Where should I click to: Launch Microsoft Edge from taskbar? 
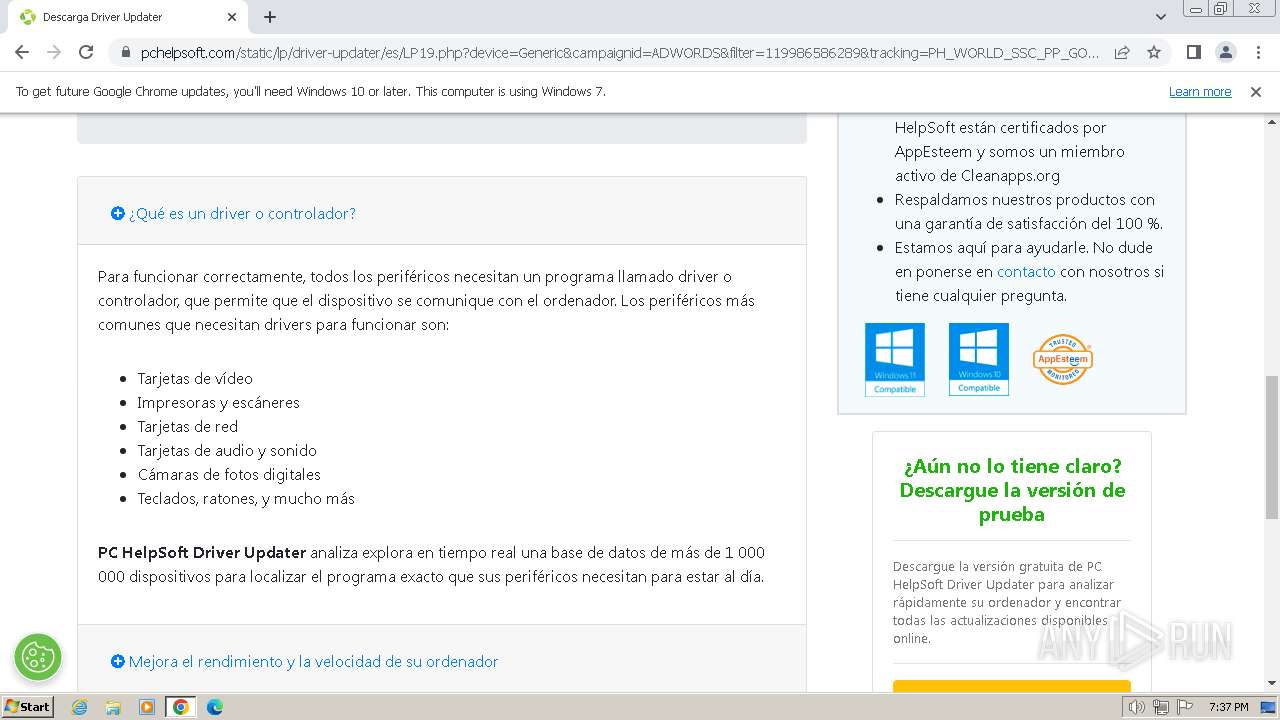pyautogui.click(x=215, y=707)
